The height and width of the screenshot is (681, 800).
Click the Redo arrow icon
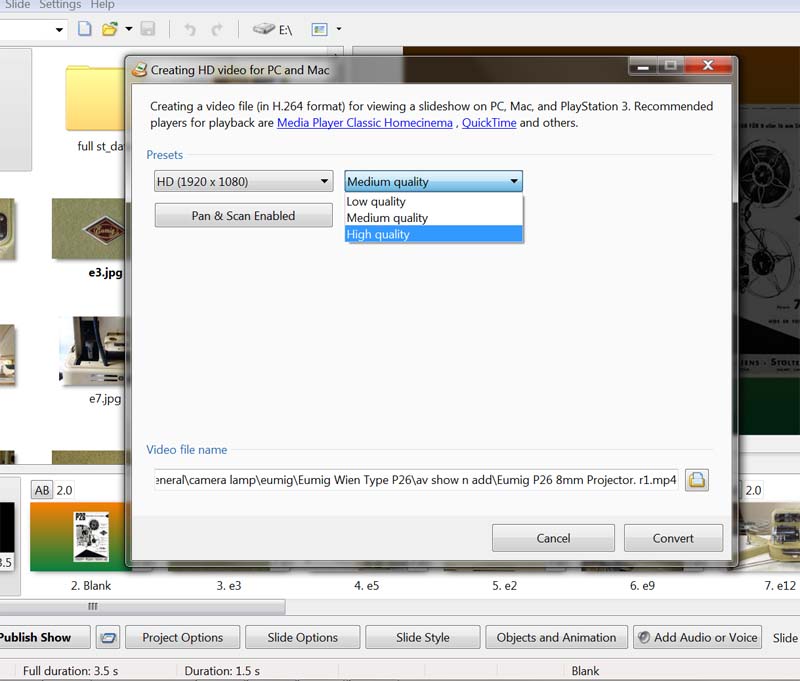[216, 29]
